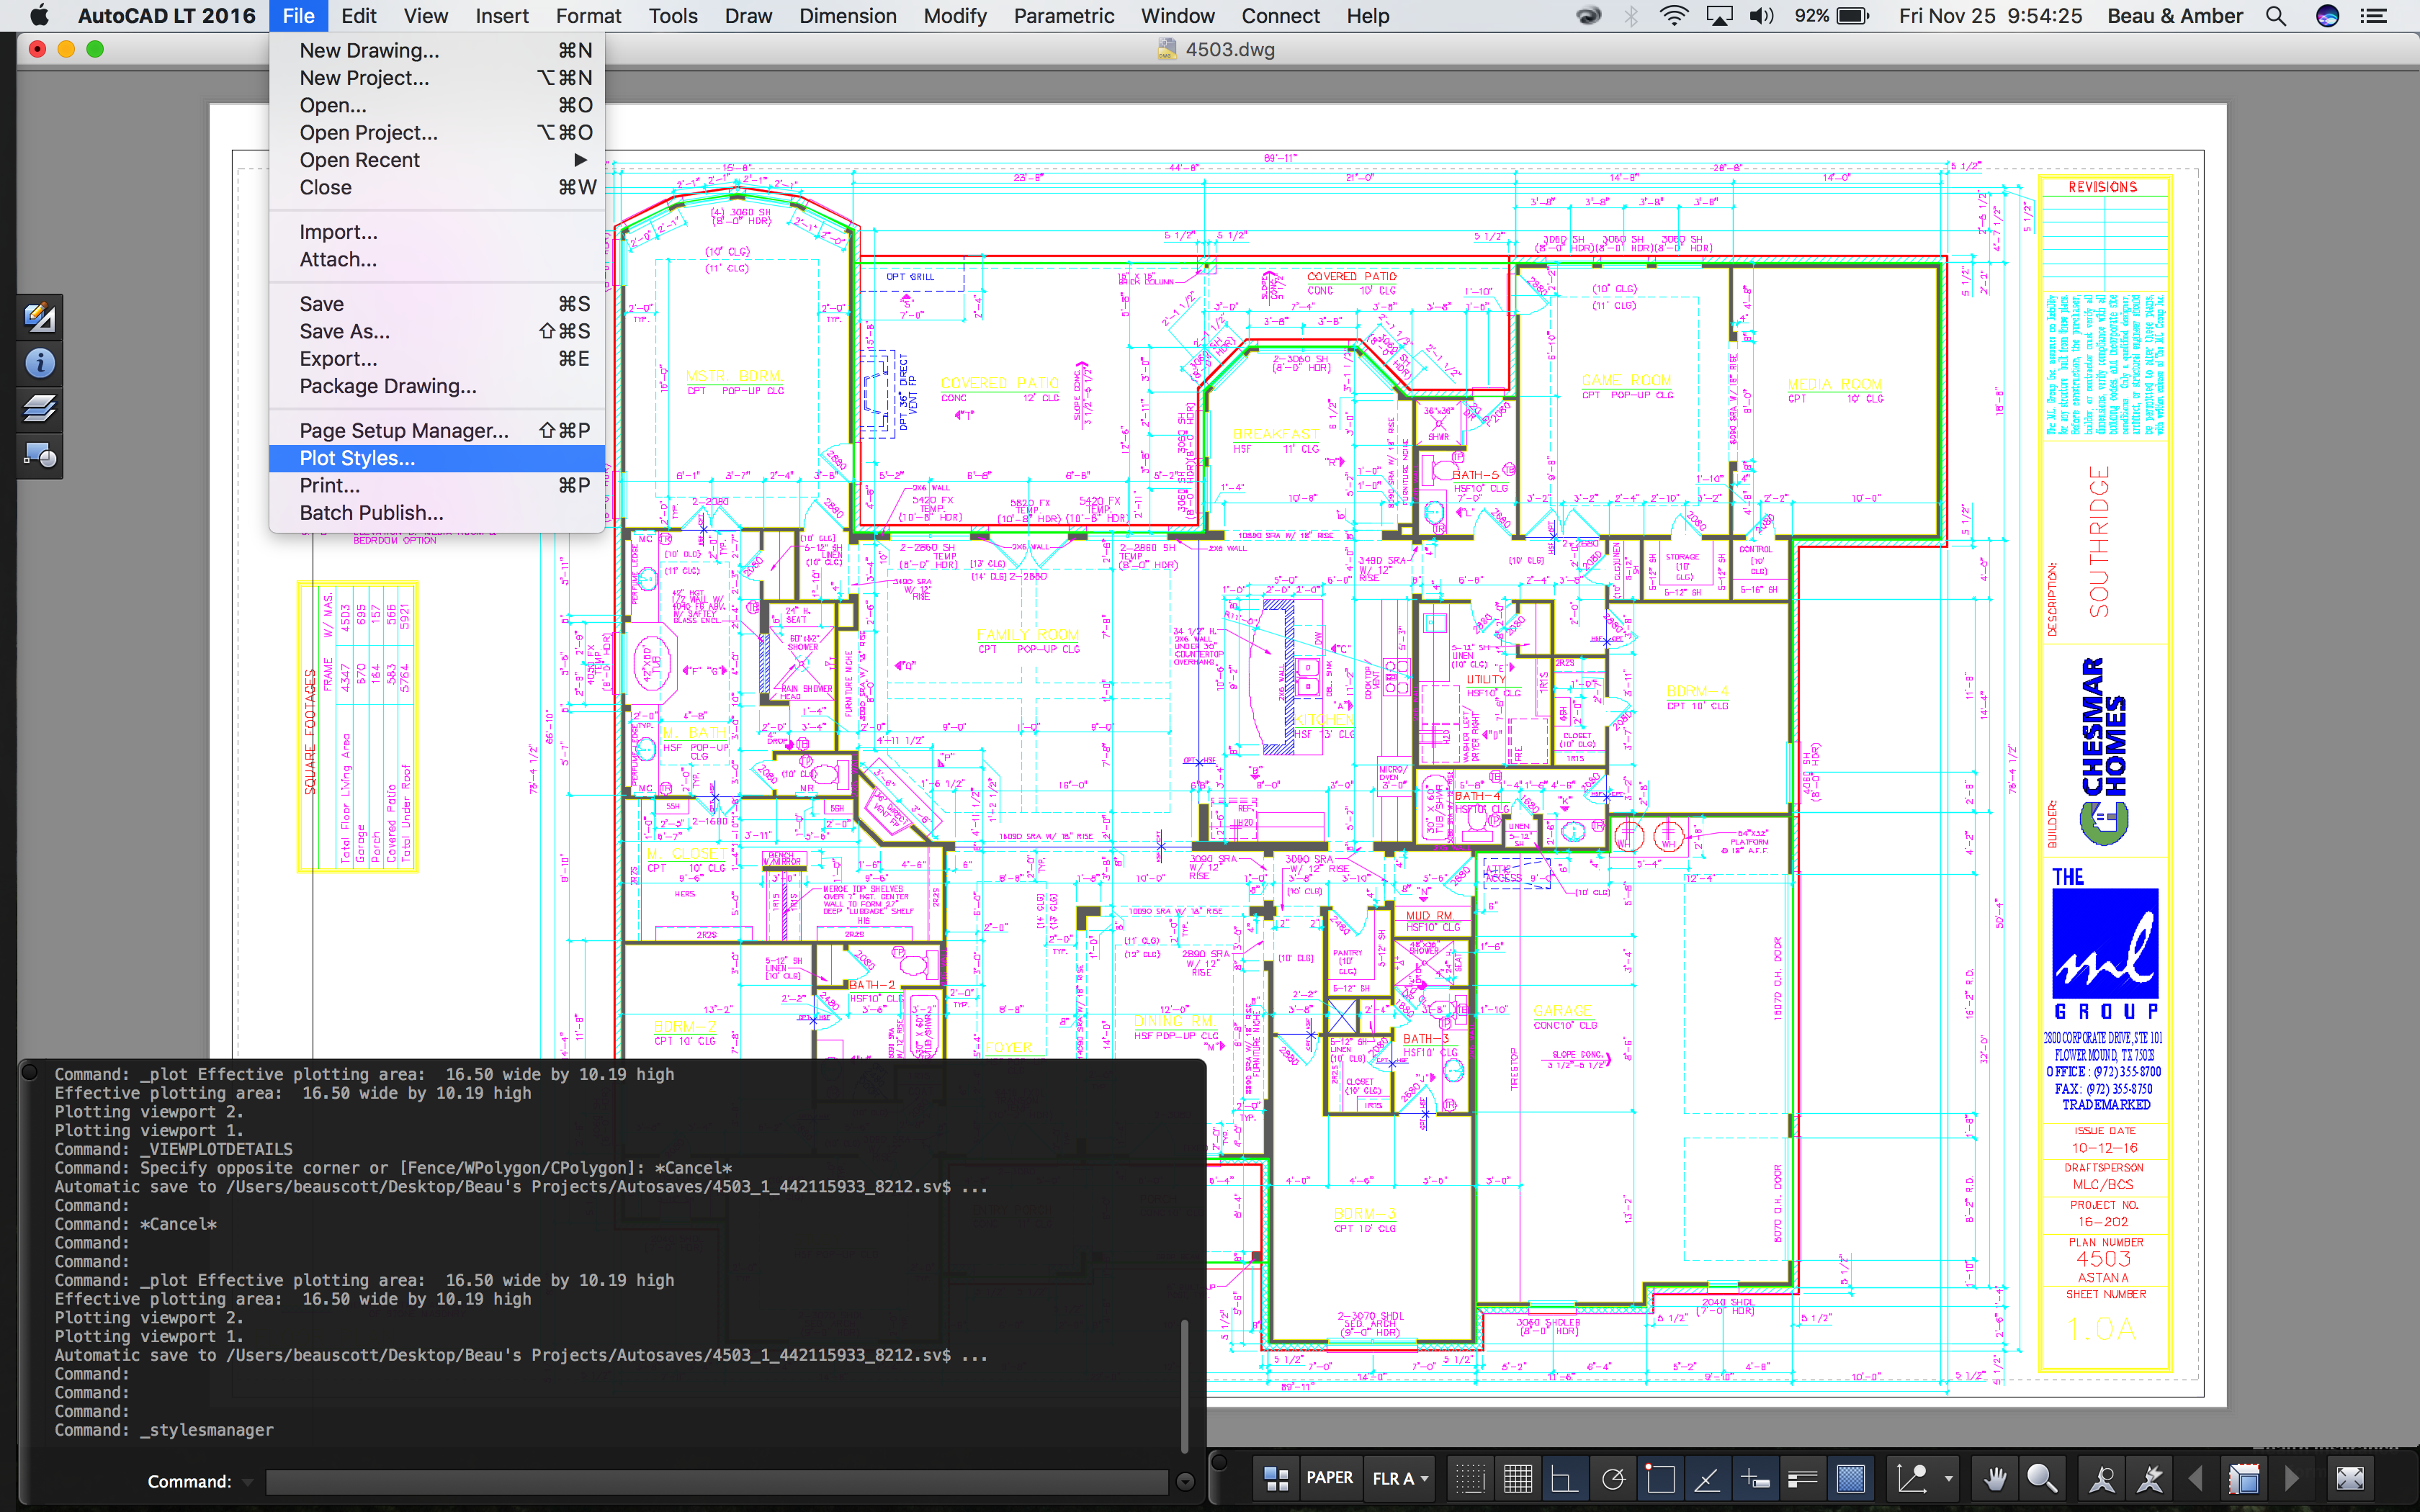Toggle grid display in the status bar

[x=1519, y=1478]
